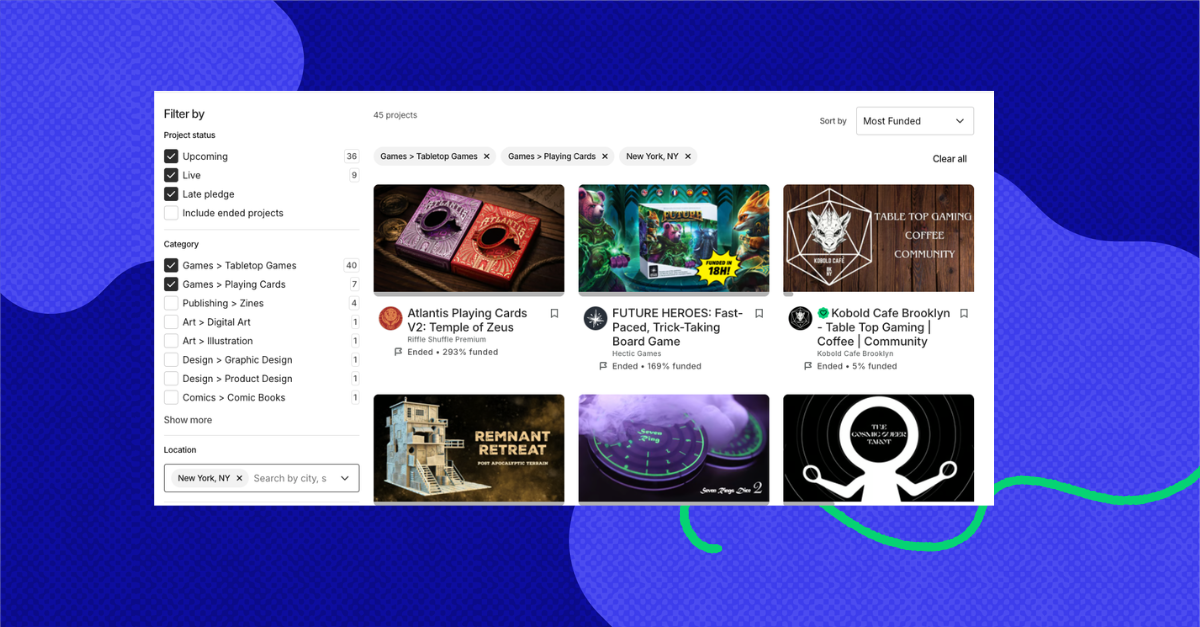Screen dimensions: 1200x627
Task: Open the Most Funded sort dropdown
Action: click(x=914, y=121)
